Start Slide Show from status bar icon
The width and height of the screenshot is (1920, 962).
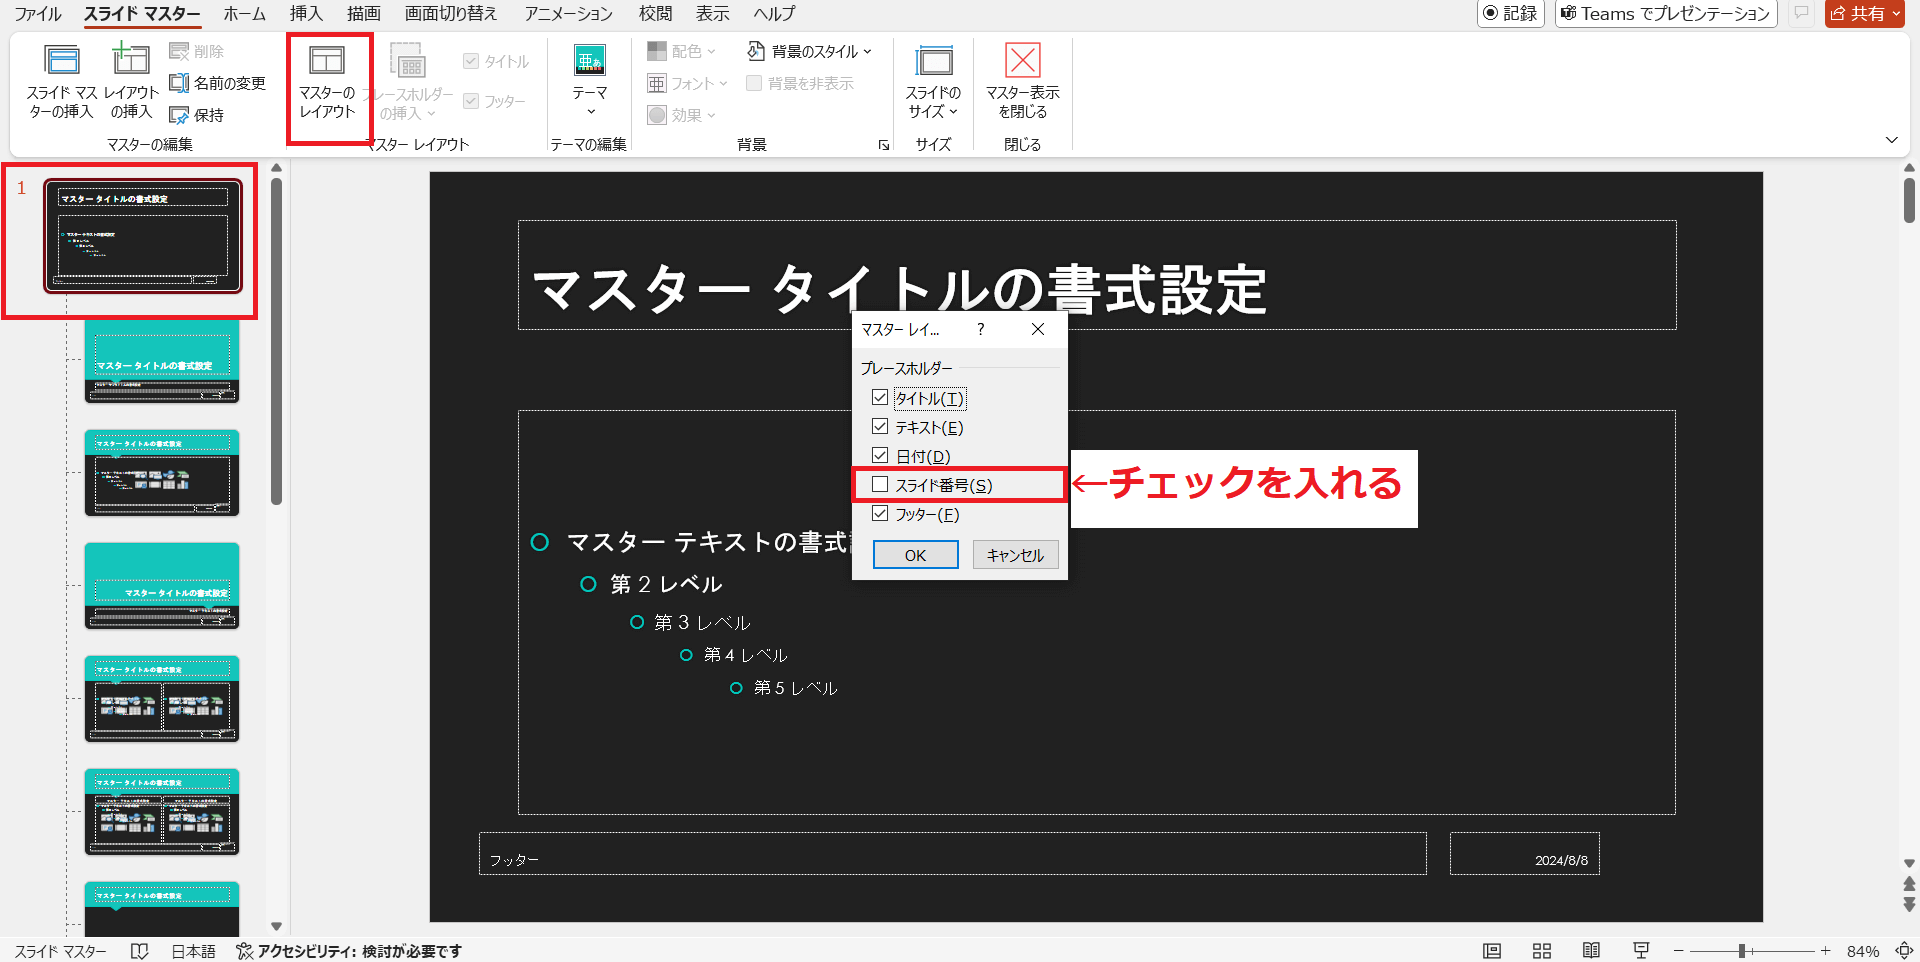(x=1641, y=951)
